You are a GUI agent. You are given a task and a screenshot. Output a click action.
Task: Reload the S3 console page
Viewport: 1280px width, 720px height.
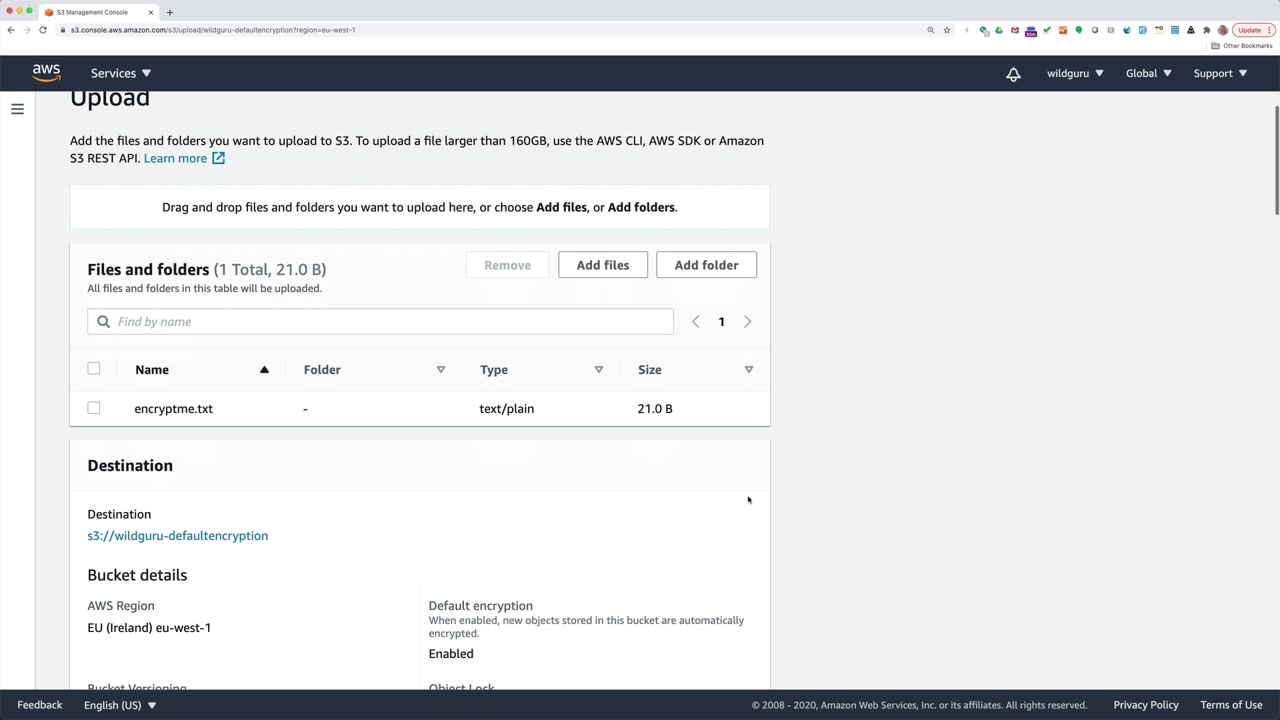(x=43, y=30)
